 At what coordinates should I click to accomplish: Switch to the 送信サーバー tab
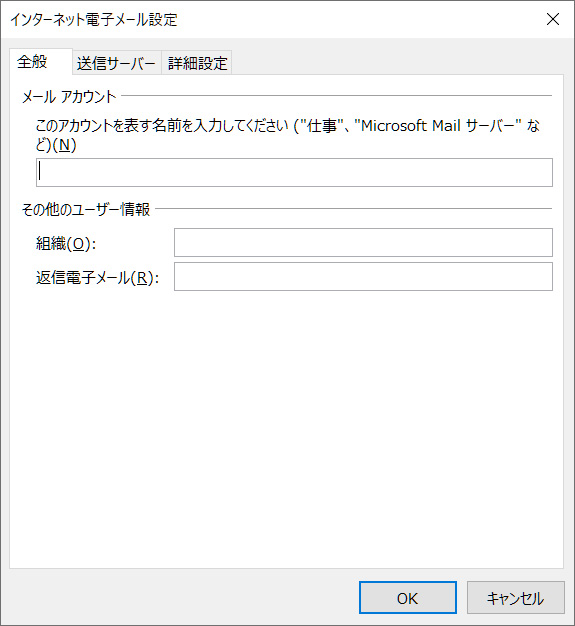tap(117, 63)
